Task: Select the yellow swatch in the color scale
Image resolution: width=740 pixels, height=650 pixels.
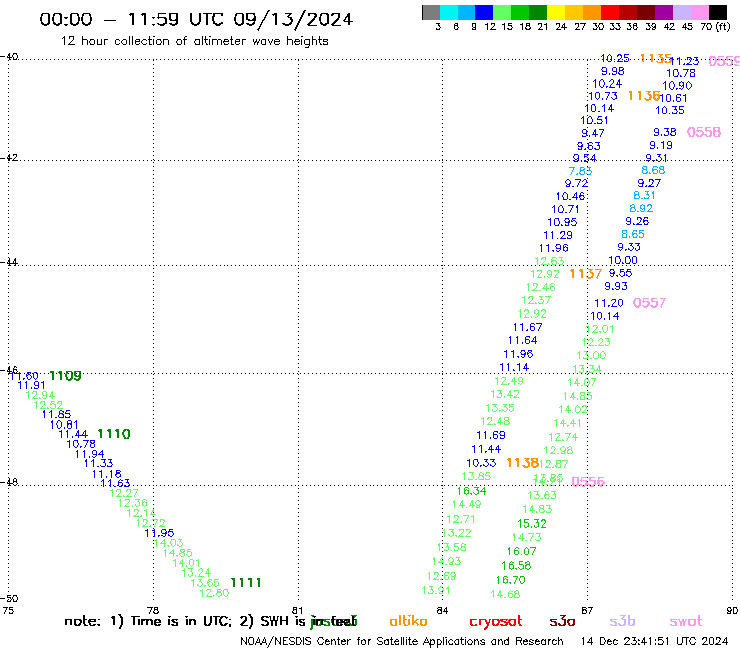Action: tap(556, 12)
